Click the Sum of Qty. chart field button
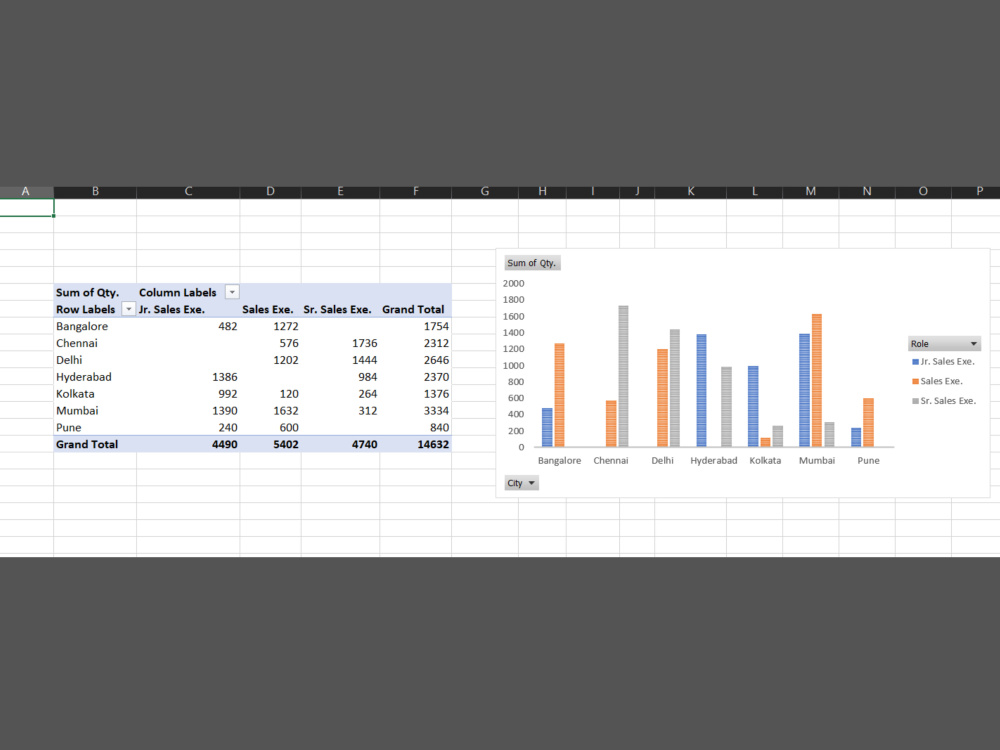The height and width of the screenshot is (750, 1000). click(532, 263)
